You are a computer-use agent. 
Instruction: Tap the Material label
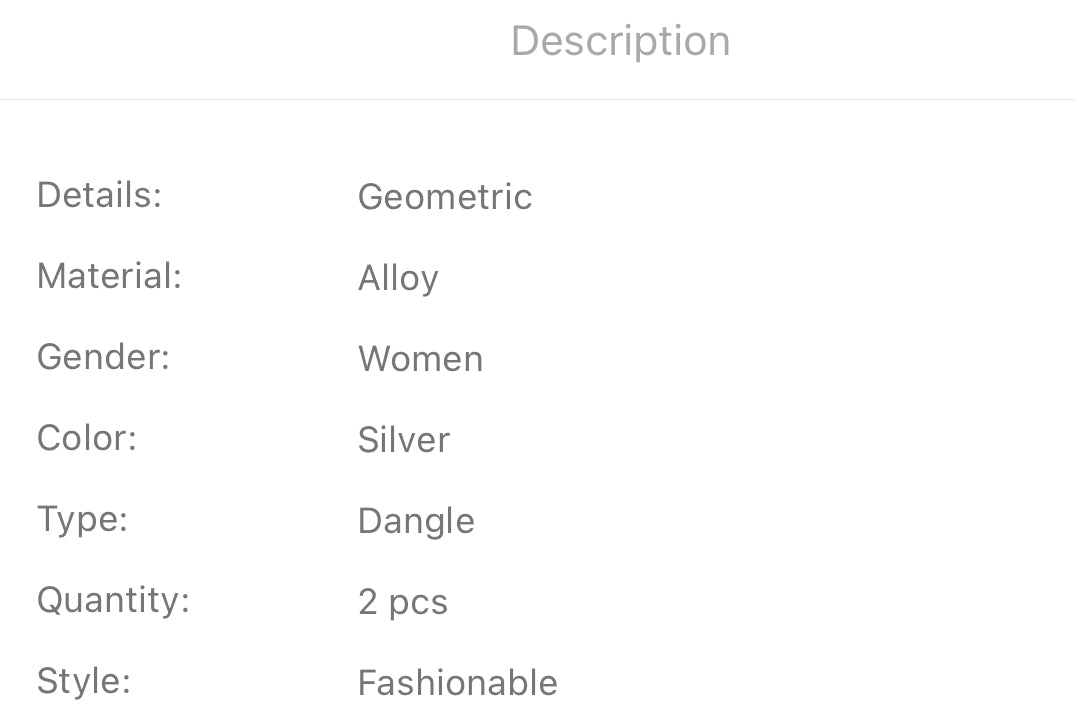(109, 276)
